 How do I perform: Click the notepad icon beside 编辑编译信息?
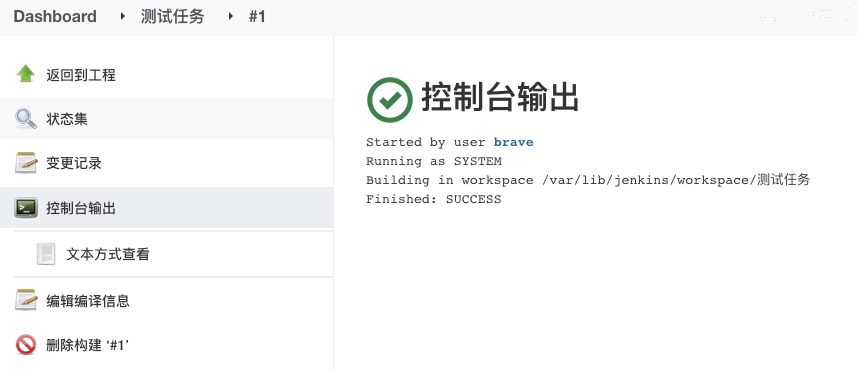tap(26, 300)
